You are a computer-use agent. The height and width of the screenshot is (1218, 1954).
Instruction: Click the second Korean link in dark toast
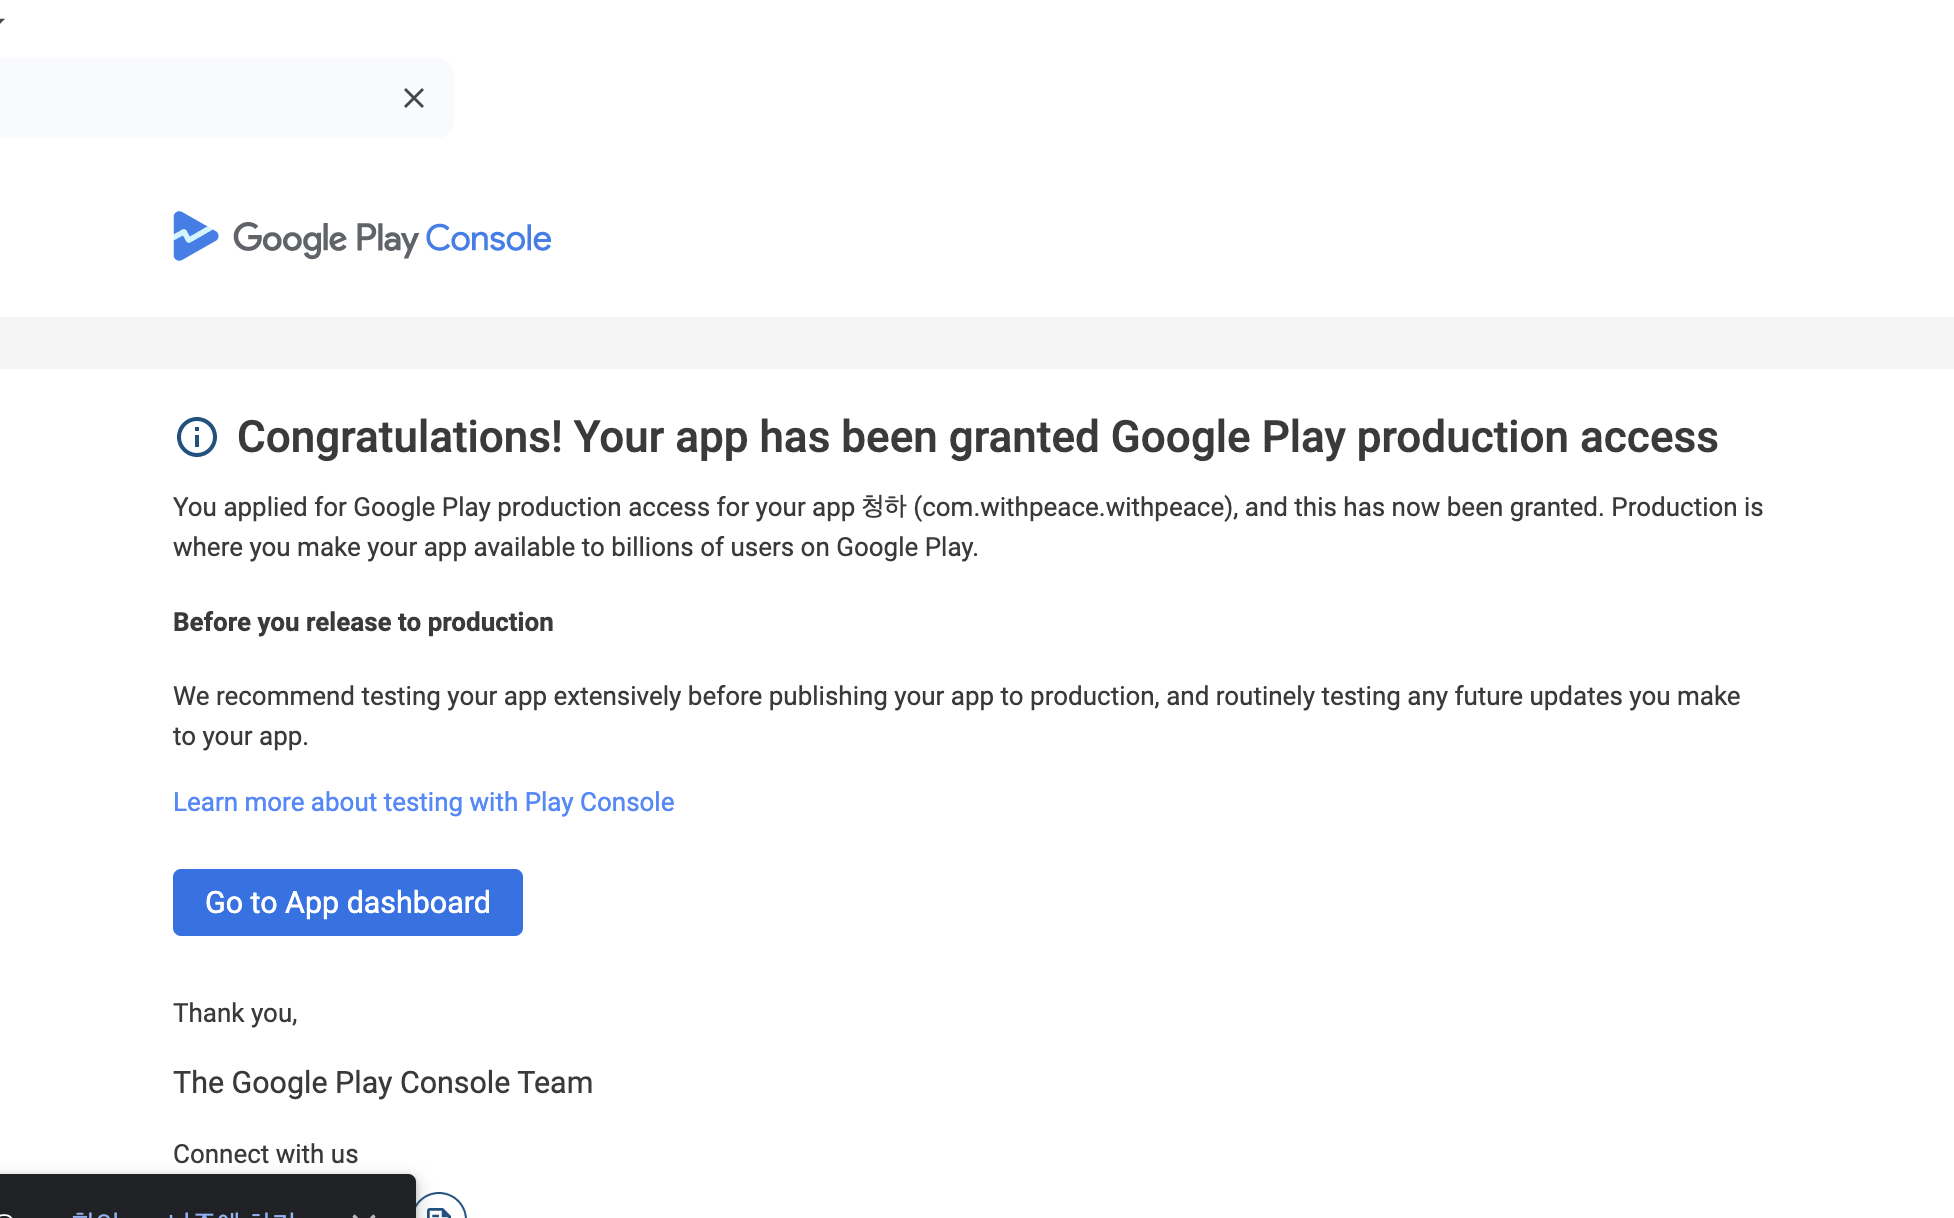coord(231,1213)
